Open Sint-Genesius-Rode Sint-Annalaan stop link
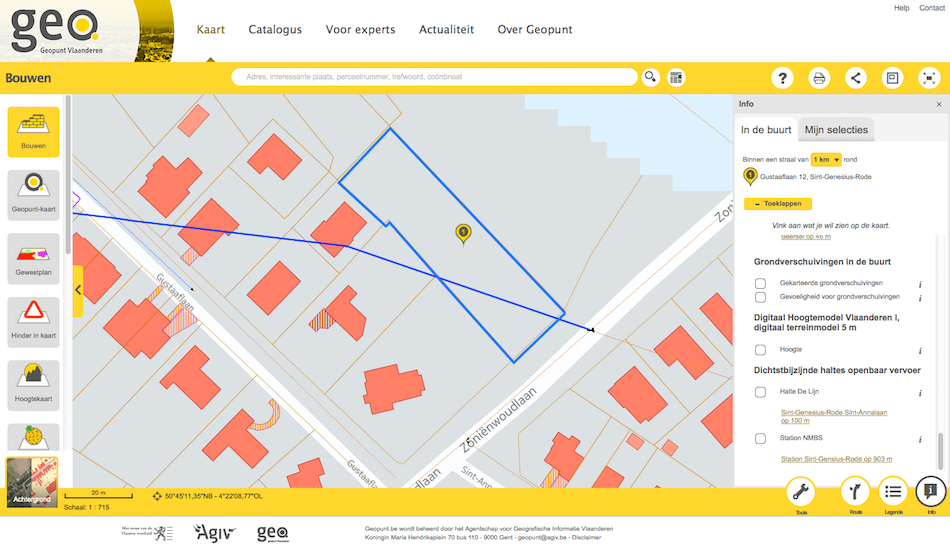This screenshot has width=950, height=545. [834, 416]
